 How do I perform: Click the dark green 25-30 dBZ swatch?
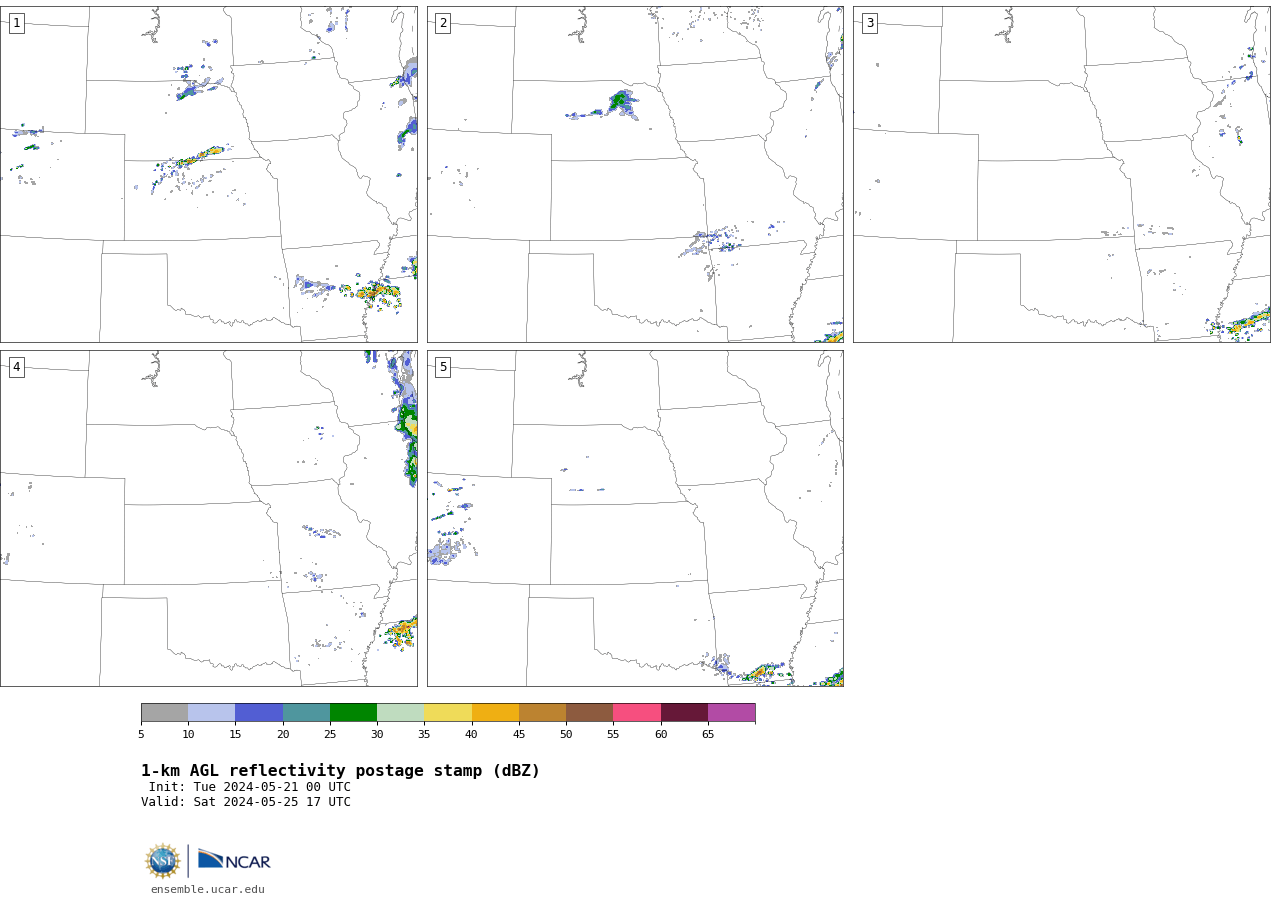coord(353,713)
